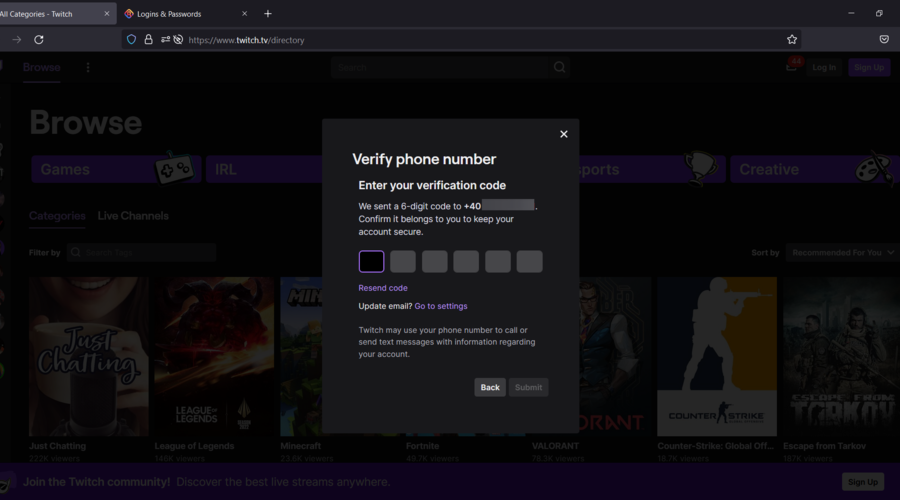Click the second verification code digit box
Image resolution: width=900 pixels, height=500 pixels.
point(403,261)
